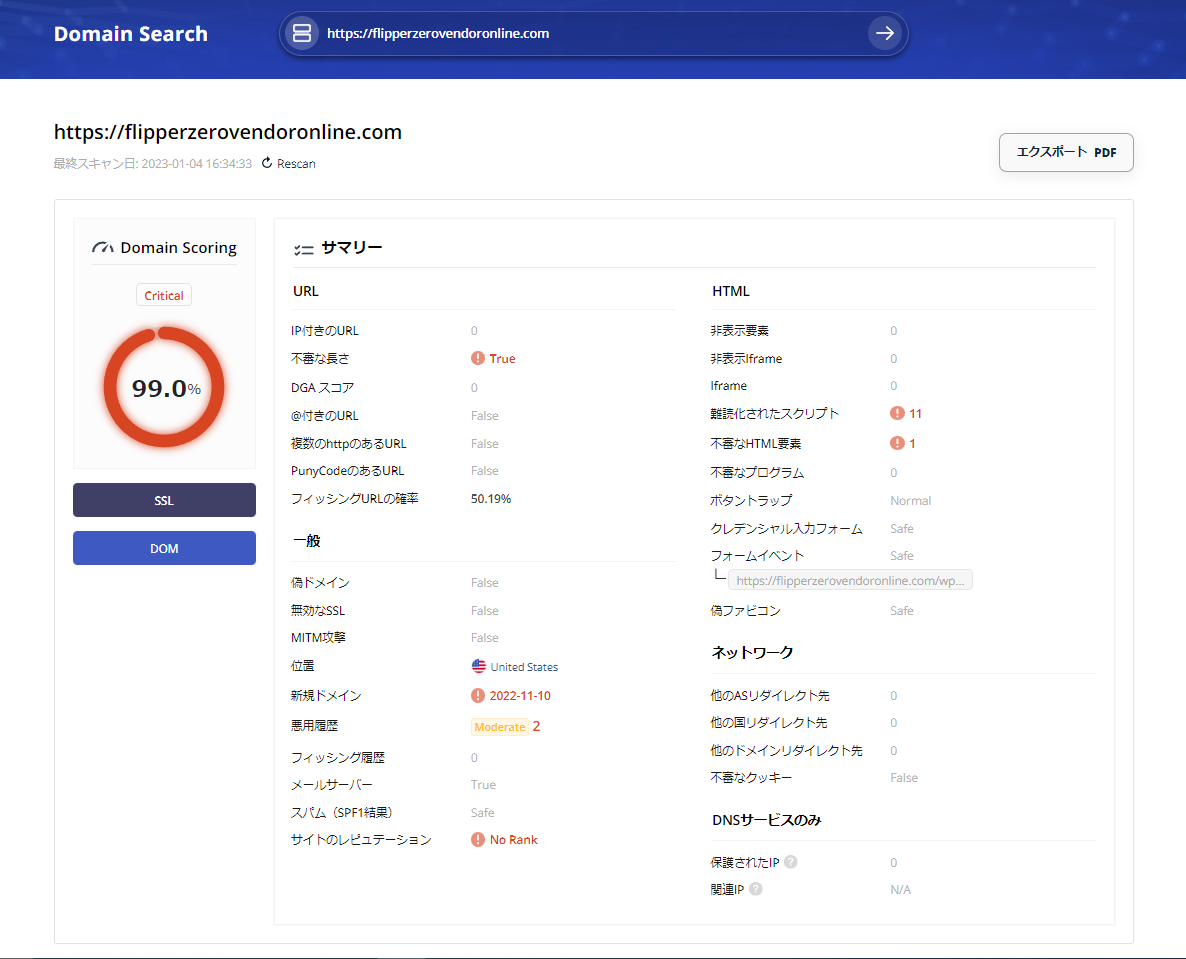
Task: Click the クレデンシャル入力フォーム label
Action: (787, 529)
